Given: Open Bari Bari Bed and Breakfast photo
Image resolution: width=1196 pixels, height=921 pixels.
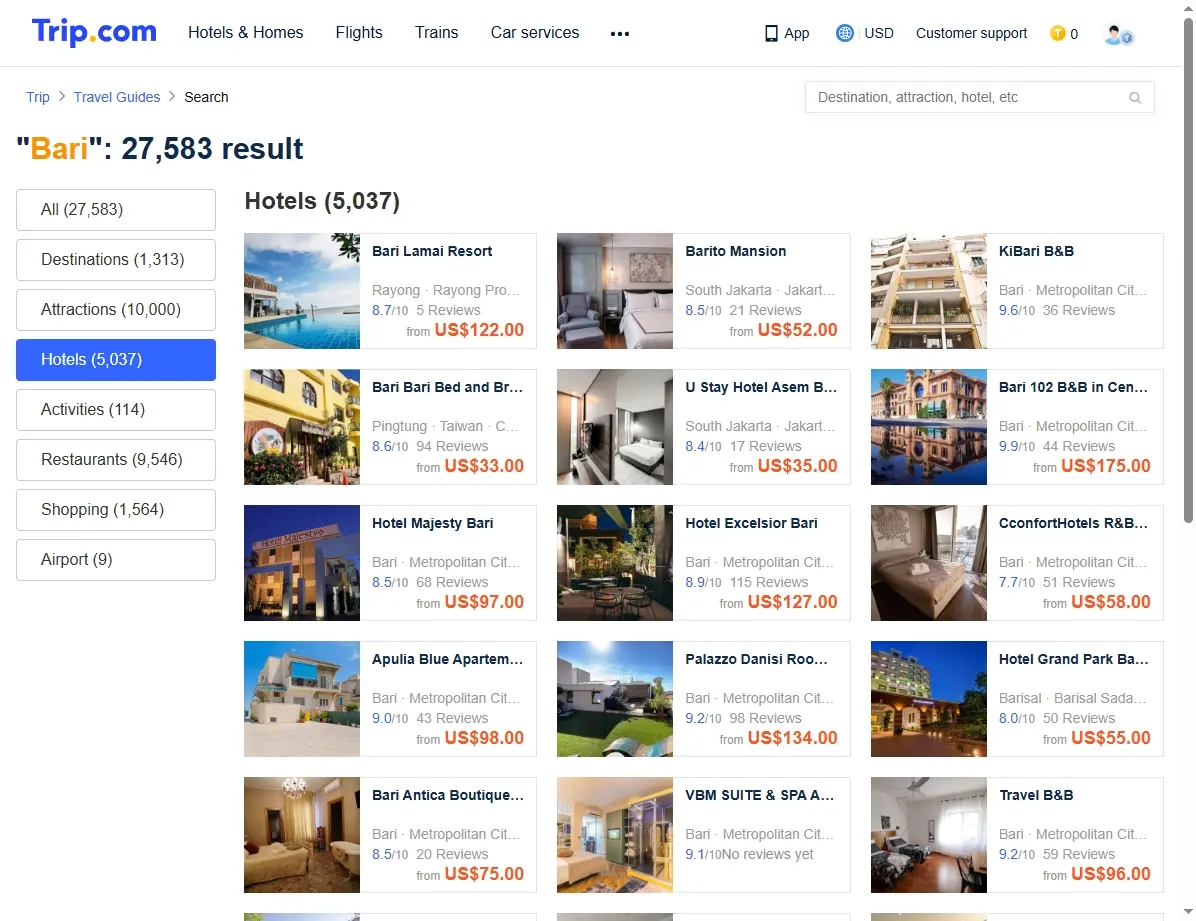Looking at the screenshot, I should pos(302,427).
